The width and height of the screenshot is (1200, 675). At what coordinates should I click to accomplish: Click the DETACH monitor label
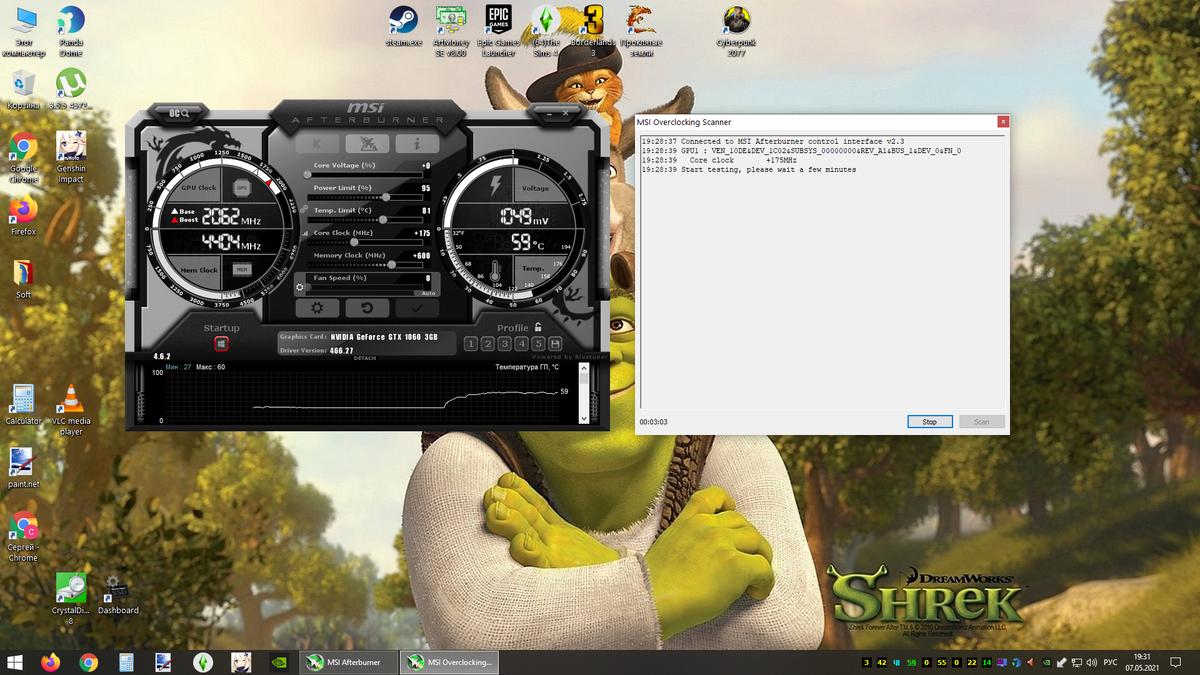[x=365, y=358]
